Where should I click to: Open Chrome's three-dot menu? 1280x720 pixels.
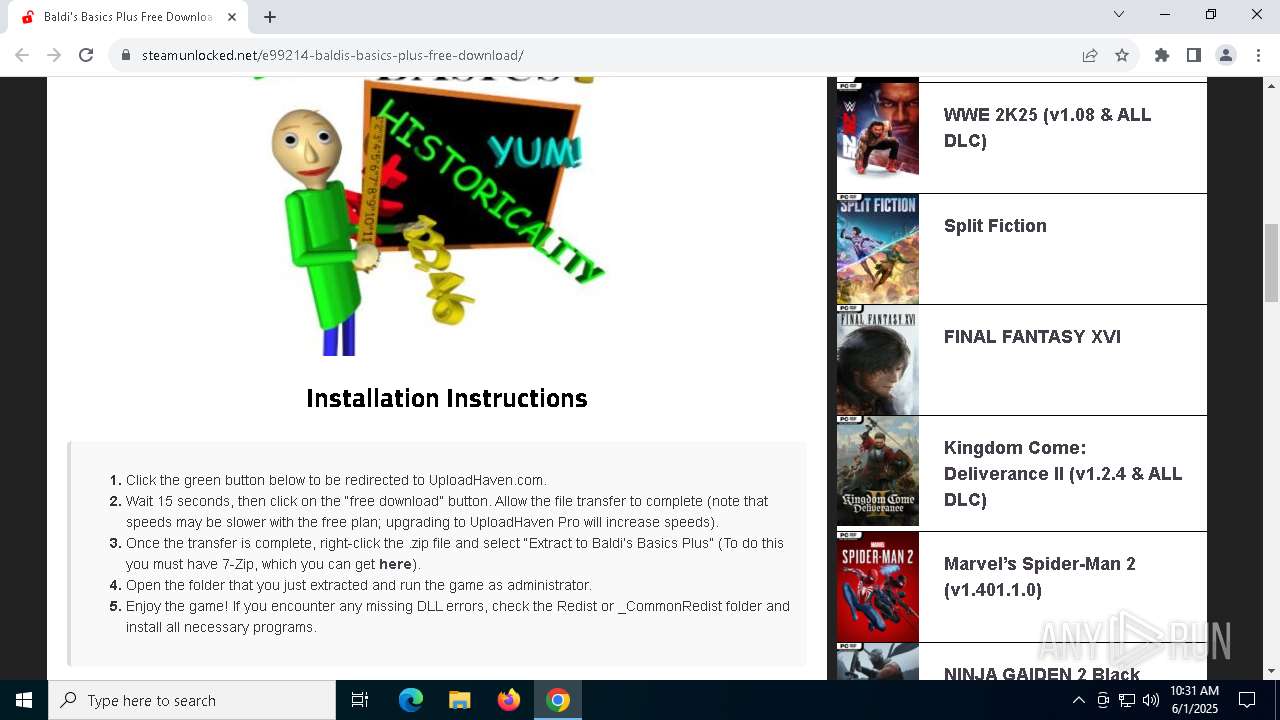click(x=1258, y=55)
